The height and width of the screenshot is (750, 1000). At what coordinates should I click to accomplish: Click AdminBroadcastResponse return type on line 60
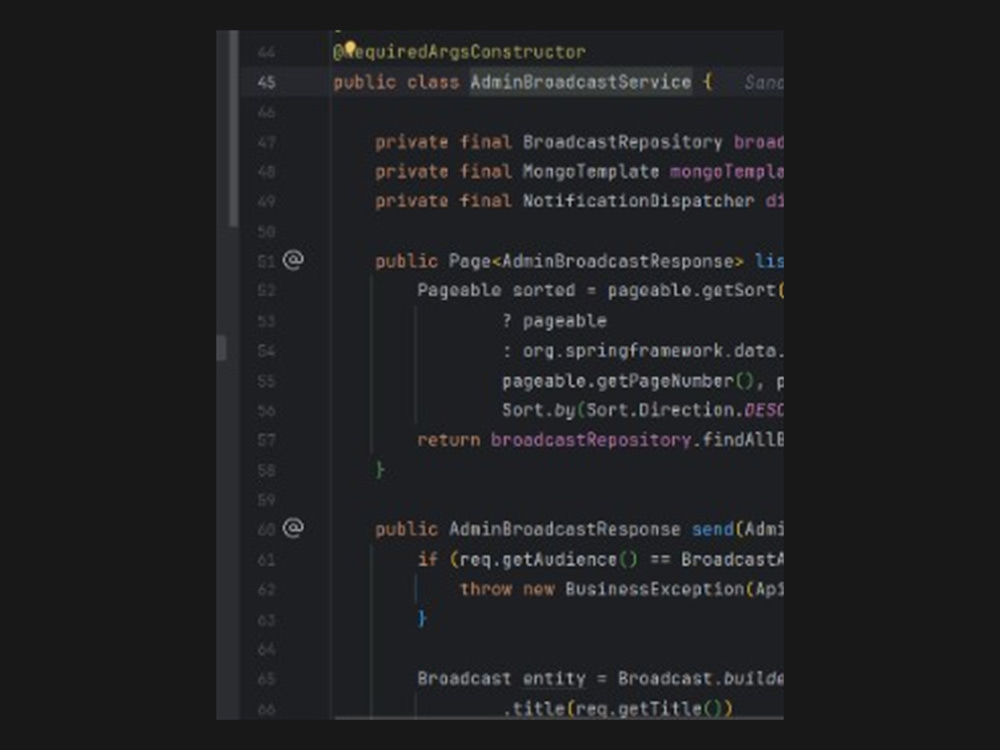click(x=564, y=529)
